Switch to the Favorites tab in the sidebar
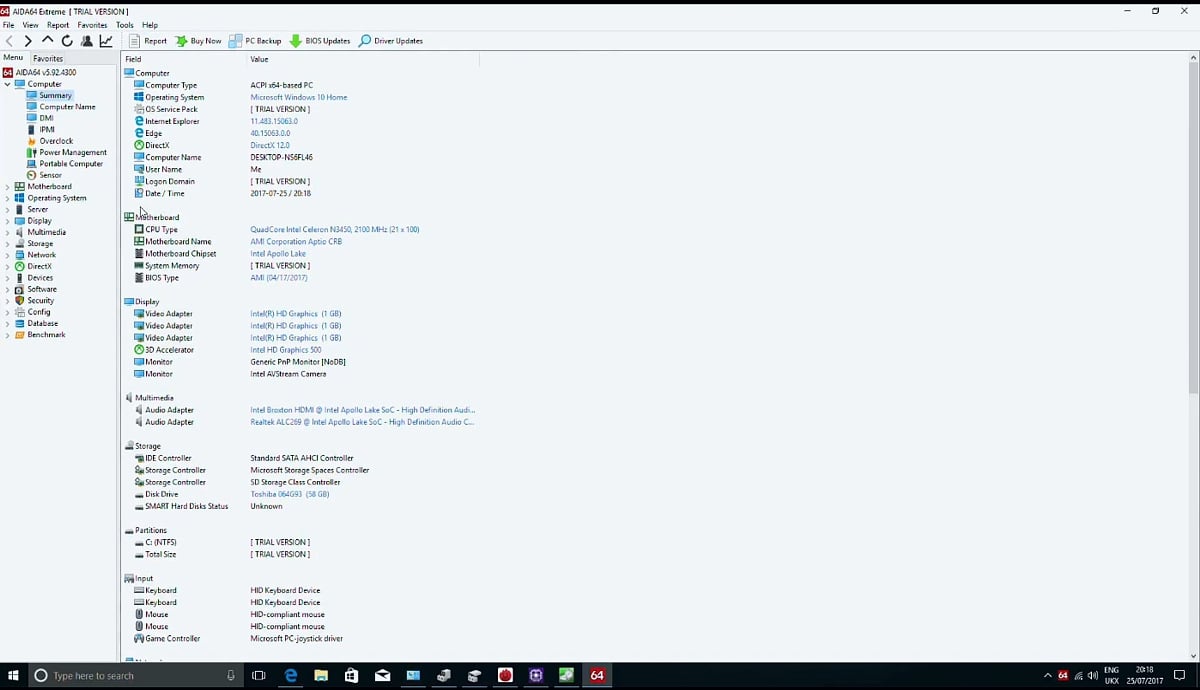The image size is (1200, 690). pyautogui.click(x=48, y=59)
